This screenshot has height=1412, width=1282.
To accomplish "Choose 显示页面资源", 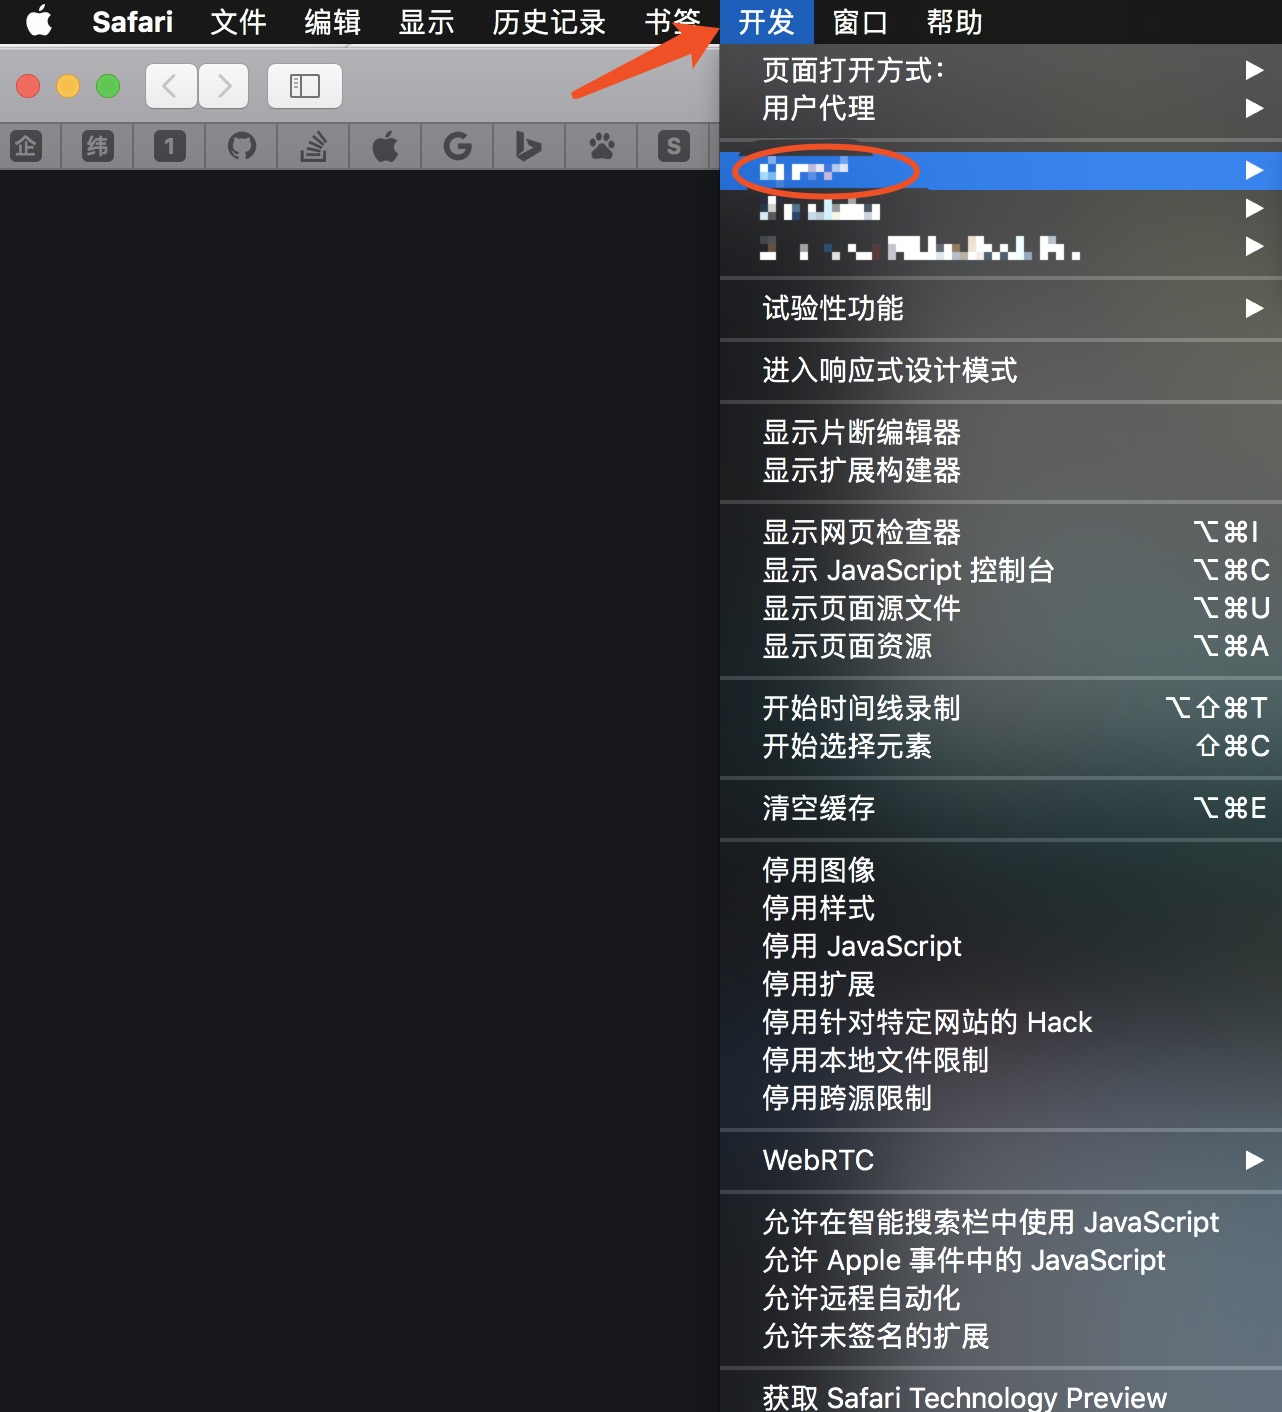I will click(1001, 646).
